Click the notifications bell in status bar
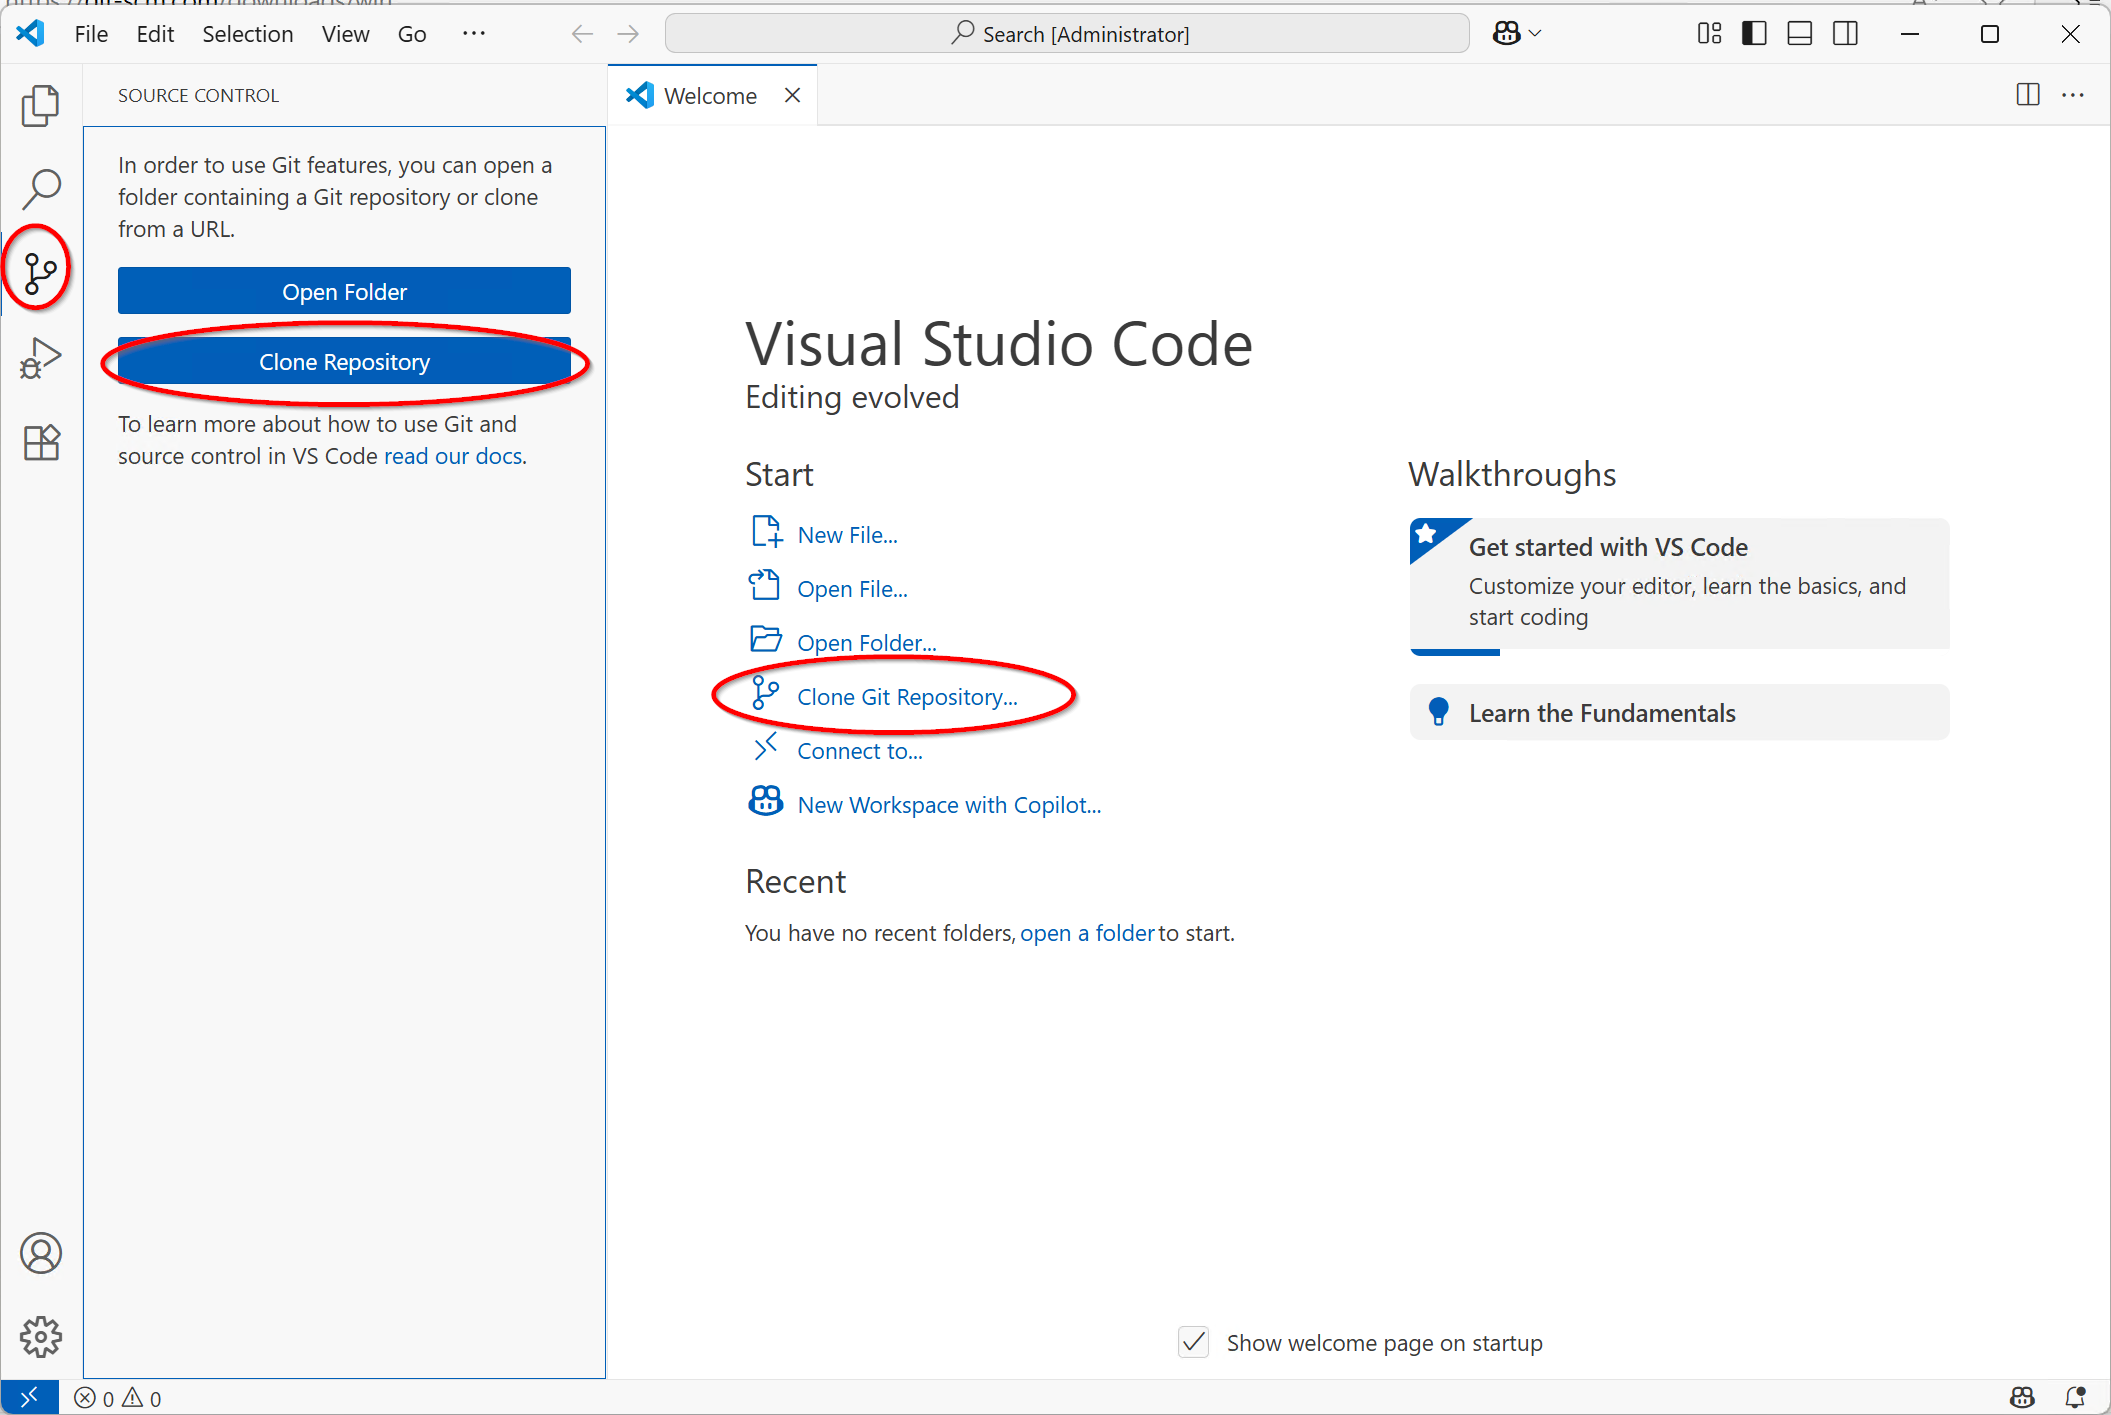 [2076, 1397]
